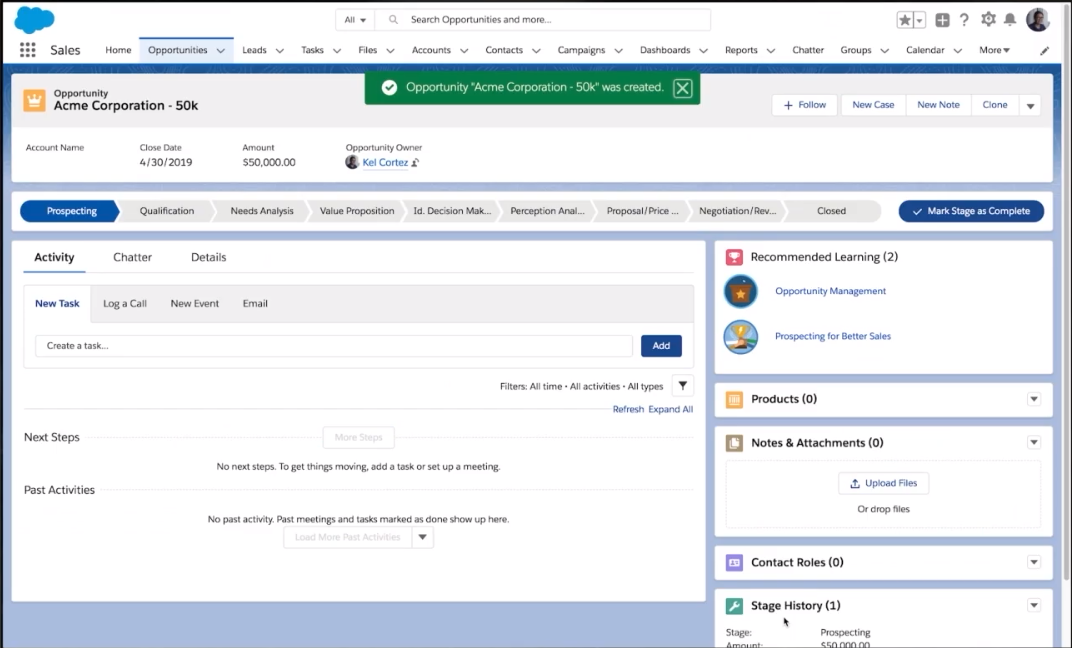This screenshot has width=1072, height=648.
Task: Click the New Note button
Action: (x=939, y=105)
